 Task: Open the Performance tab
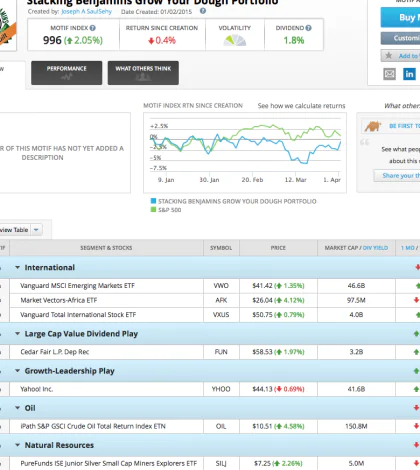pos(67,73)
